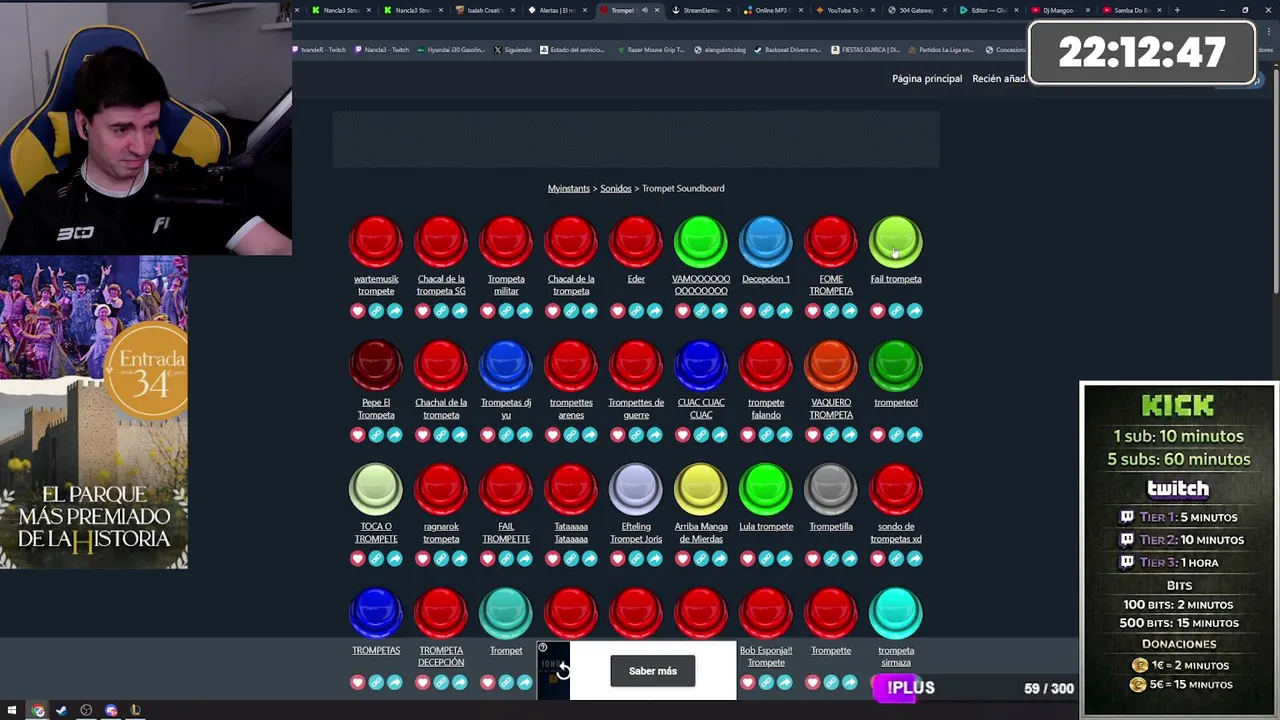The height and width of the screenshot is (720, 1280).
Task: Open the sondo de trompetas xd link
Action: point(896,533)
